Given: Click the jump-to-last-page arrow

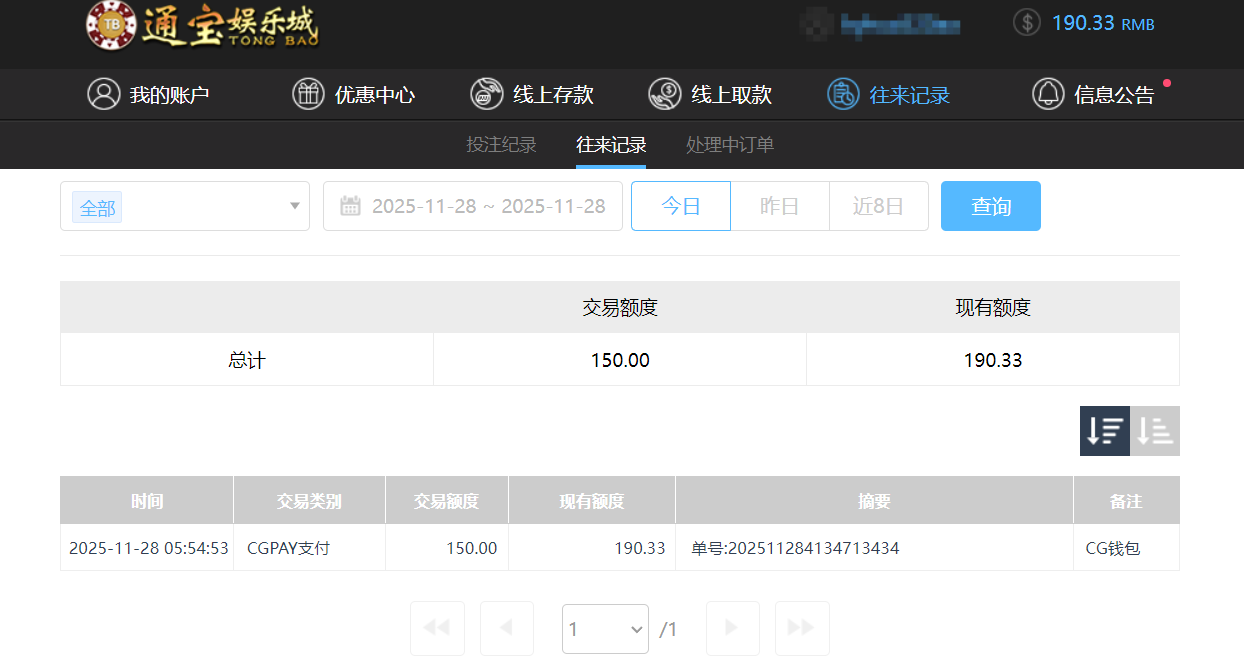Looking at the screenshot, I should click(802, 628).
